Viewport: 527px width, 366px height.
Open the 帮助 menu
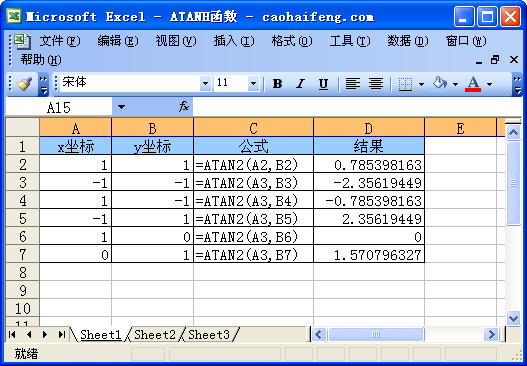(x=41, y=60)
